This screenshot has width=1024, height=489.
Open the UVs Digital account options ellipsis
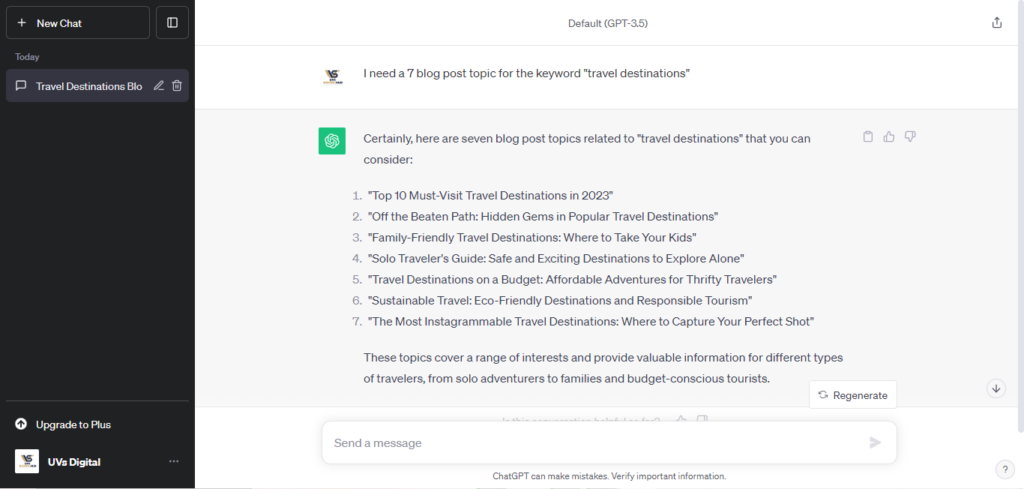coord(174,462)
